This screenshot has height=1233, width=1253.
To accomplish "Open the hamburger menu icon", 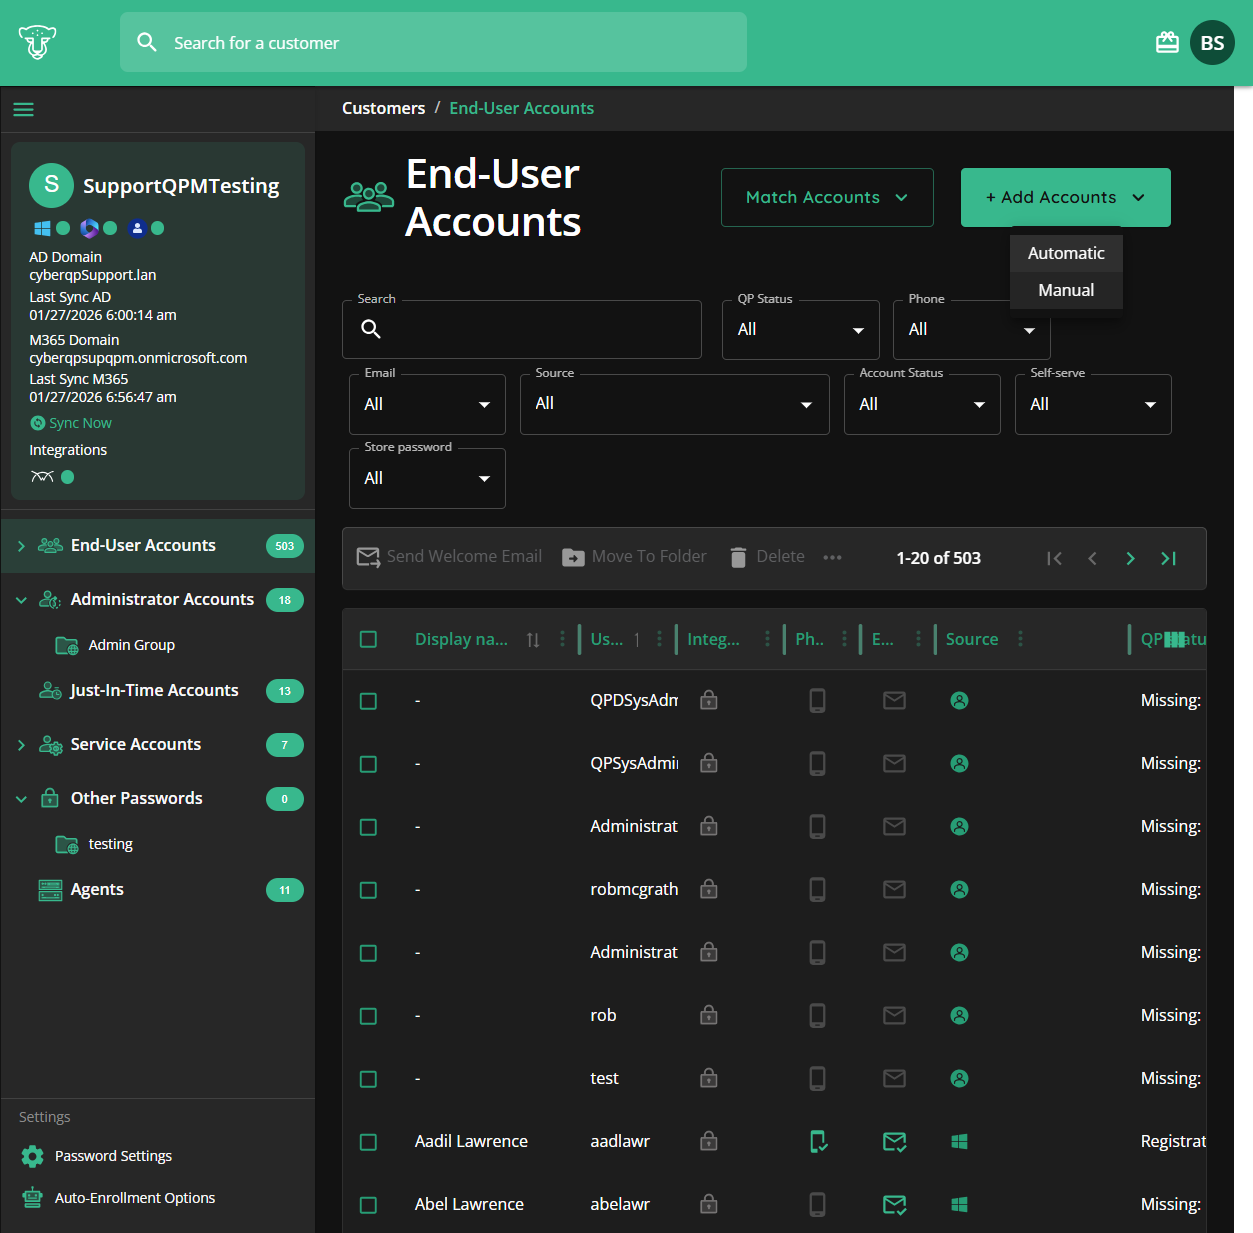I will (23, 109).
